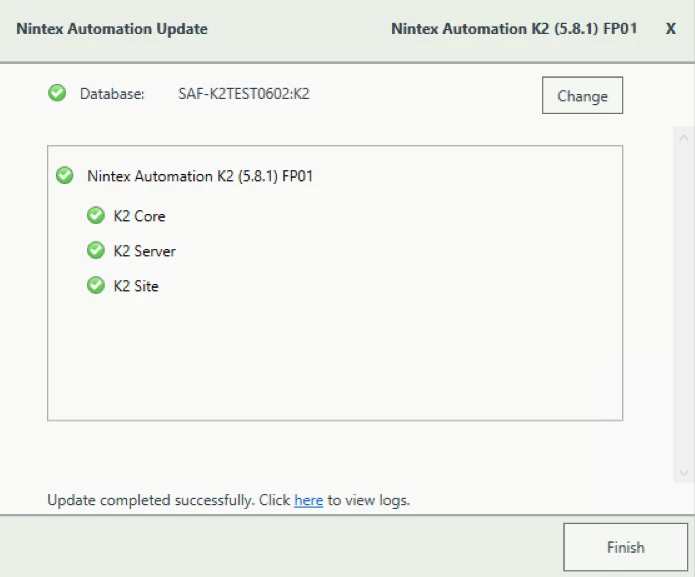695x577 pixels.
Task: Select the K2 Server list item label
Action: coord(144,251)
